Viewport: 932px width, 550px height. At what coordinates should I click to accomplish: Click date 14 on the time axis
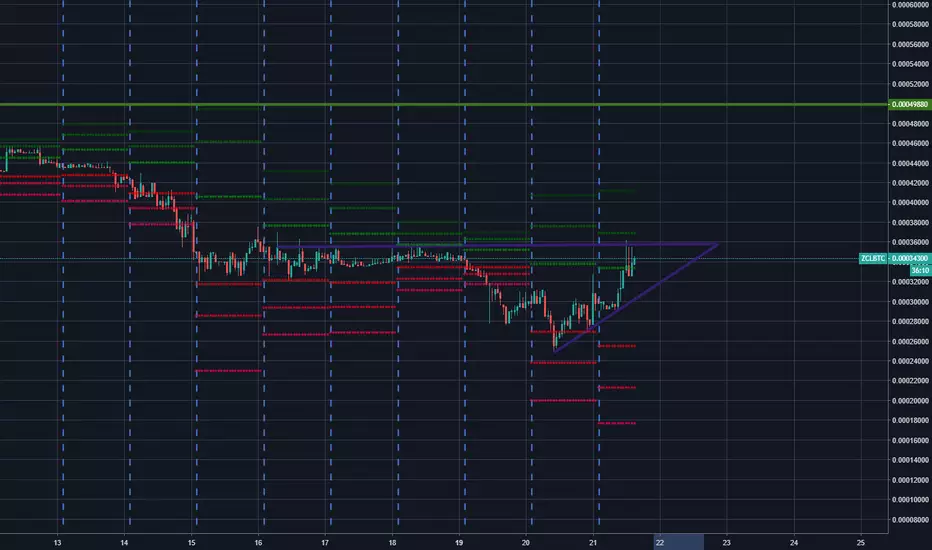[x=124, y=542]
